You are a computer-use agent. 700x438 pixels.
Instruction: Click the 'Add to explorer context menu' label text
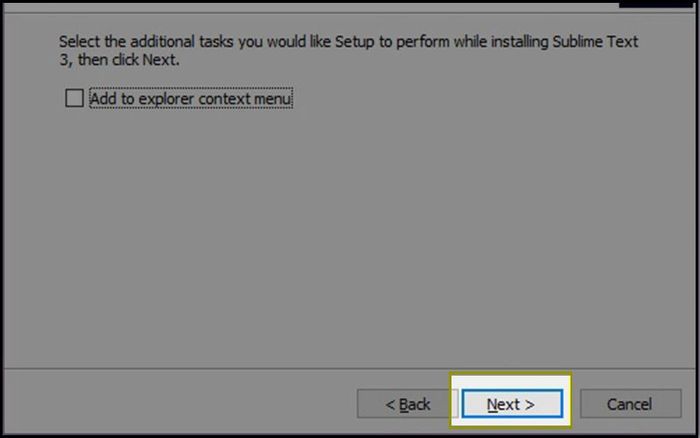click(x=191, y=99)
